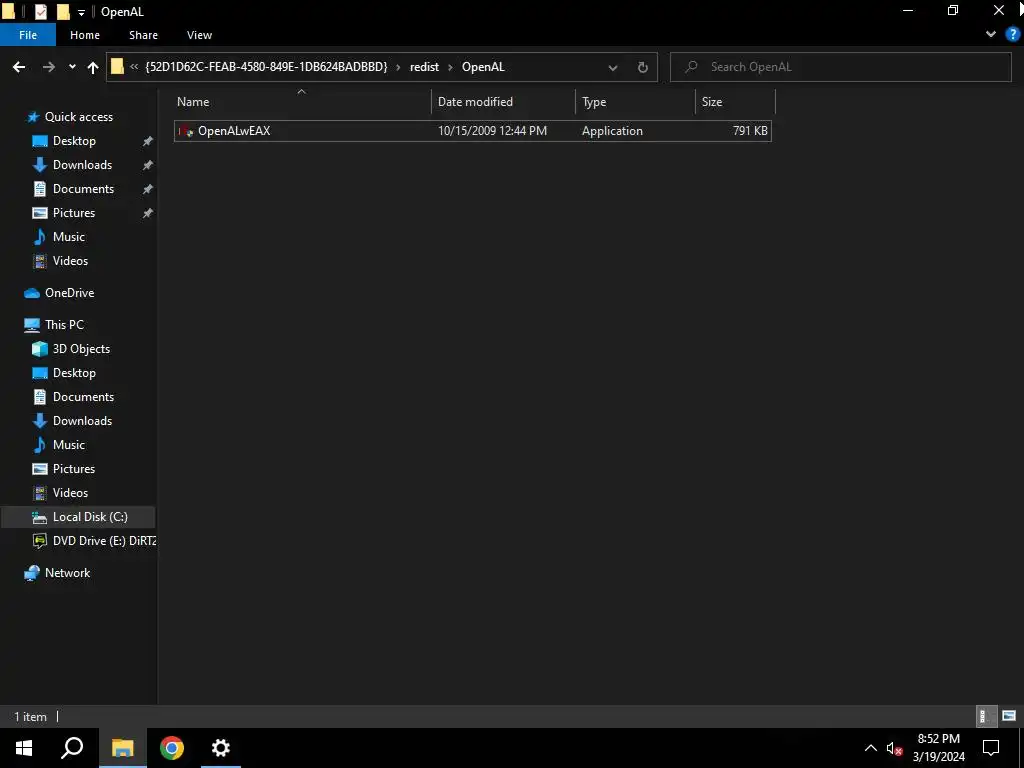The width and height of the screenshot is (1024, 768).
Task: Click the 791 KB size cell
Action: point(750,131)
